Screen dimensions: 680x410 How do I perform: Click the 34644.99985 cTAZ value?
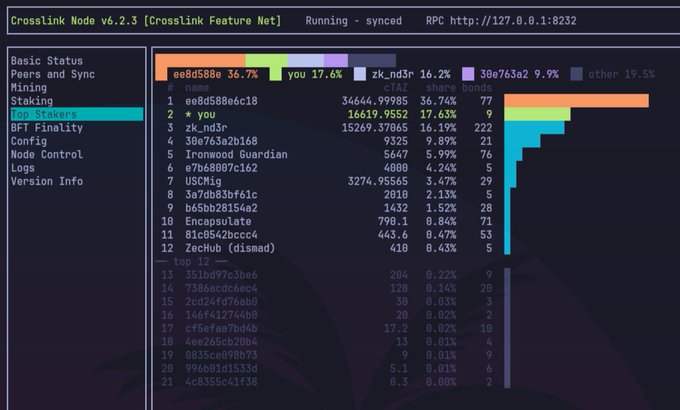(375, 101)
